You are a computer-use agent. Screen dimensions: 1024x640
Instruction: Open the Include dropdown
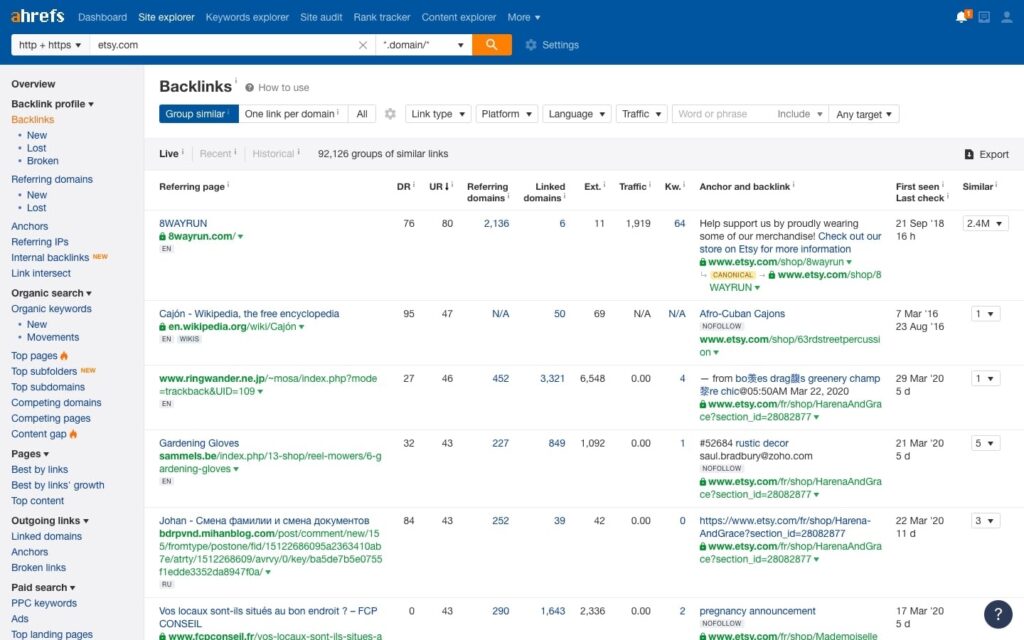[799, 114]
